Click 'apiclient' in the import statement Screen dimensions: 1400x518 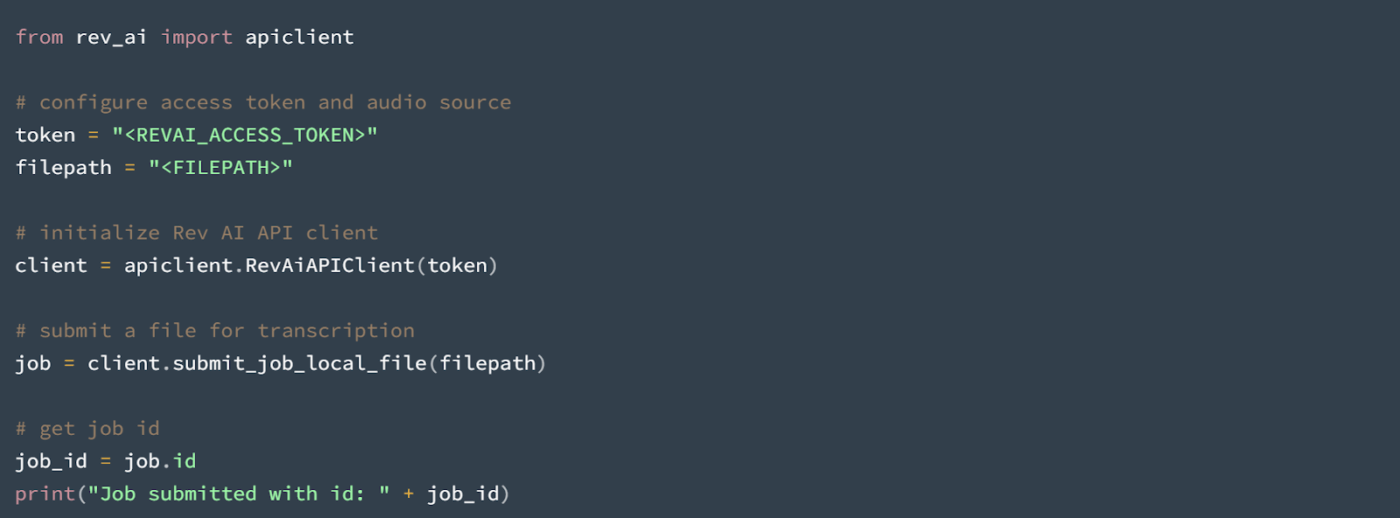click(300, 38)
